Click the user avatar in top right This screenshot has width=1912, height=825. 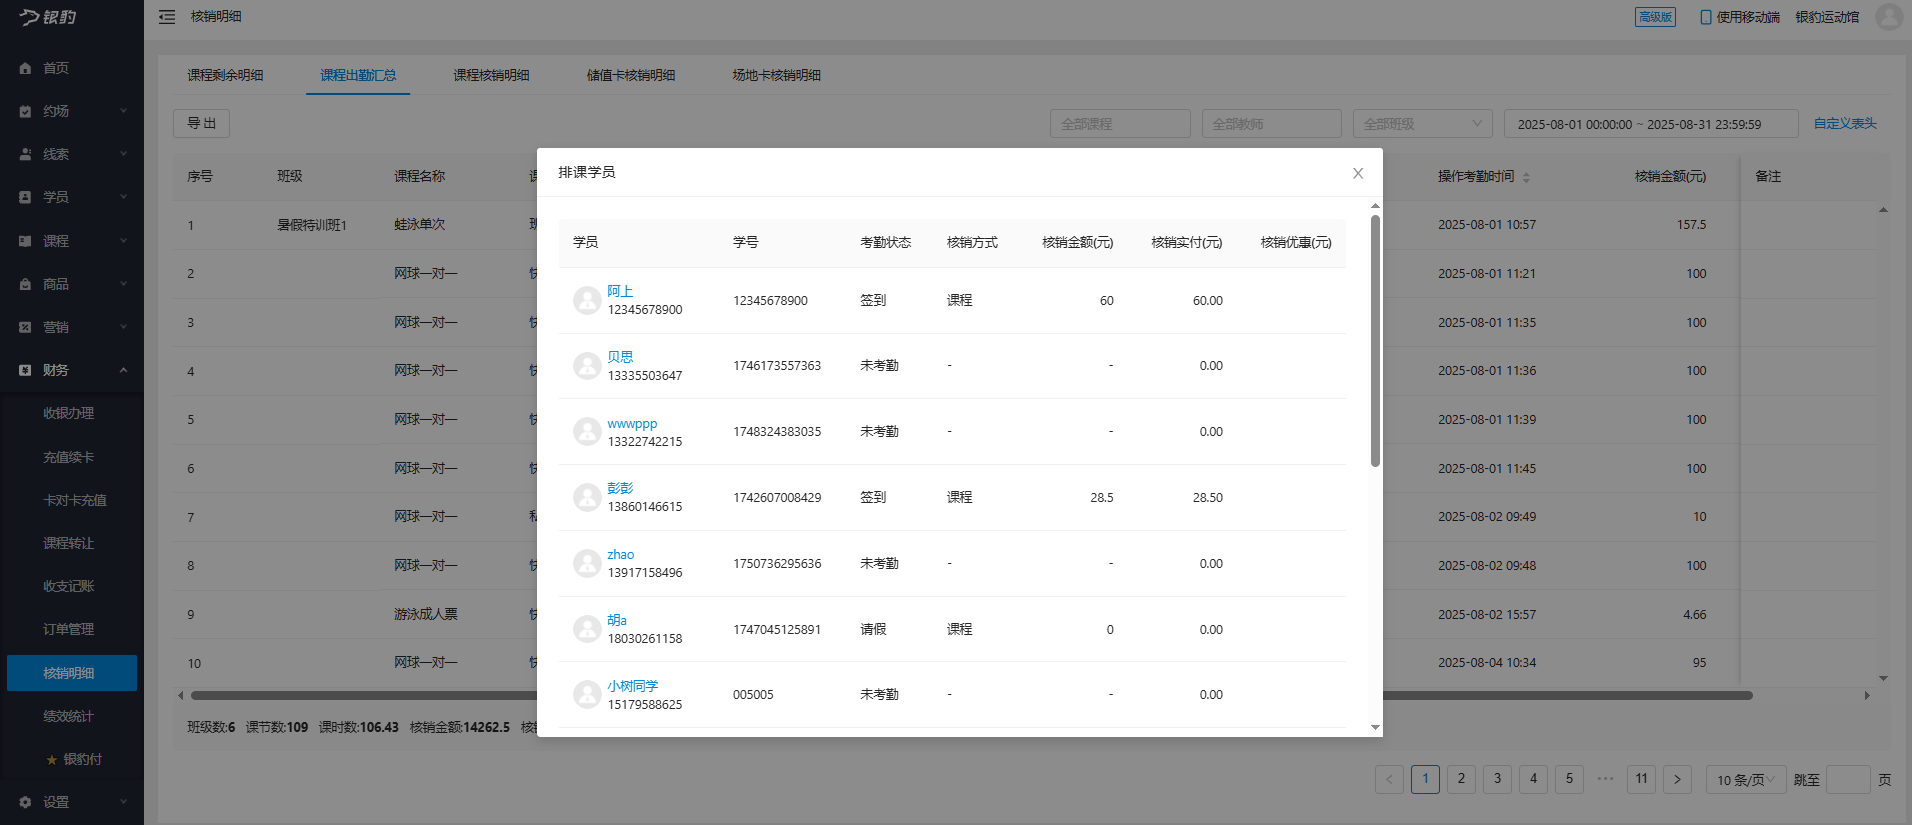(1888, 17)
